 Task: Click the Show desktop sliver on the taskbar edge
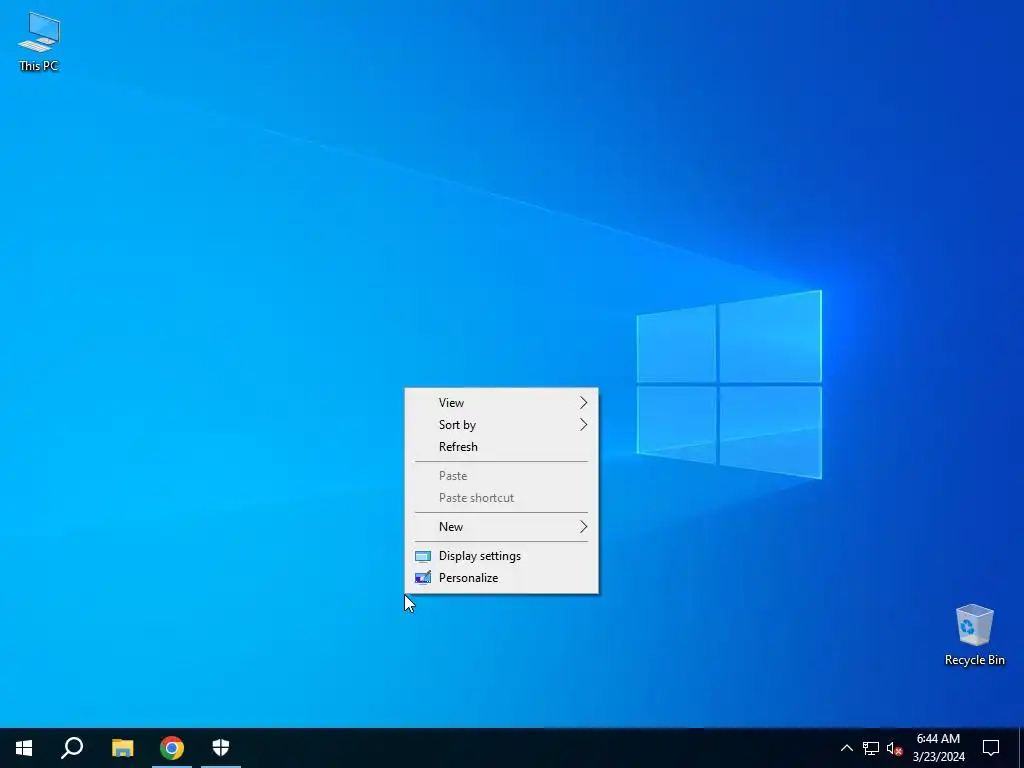tap(1021, 748)
